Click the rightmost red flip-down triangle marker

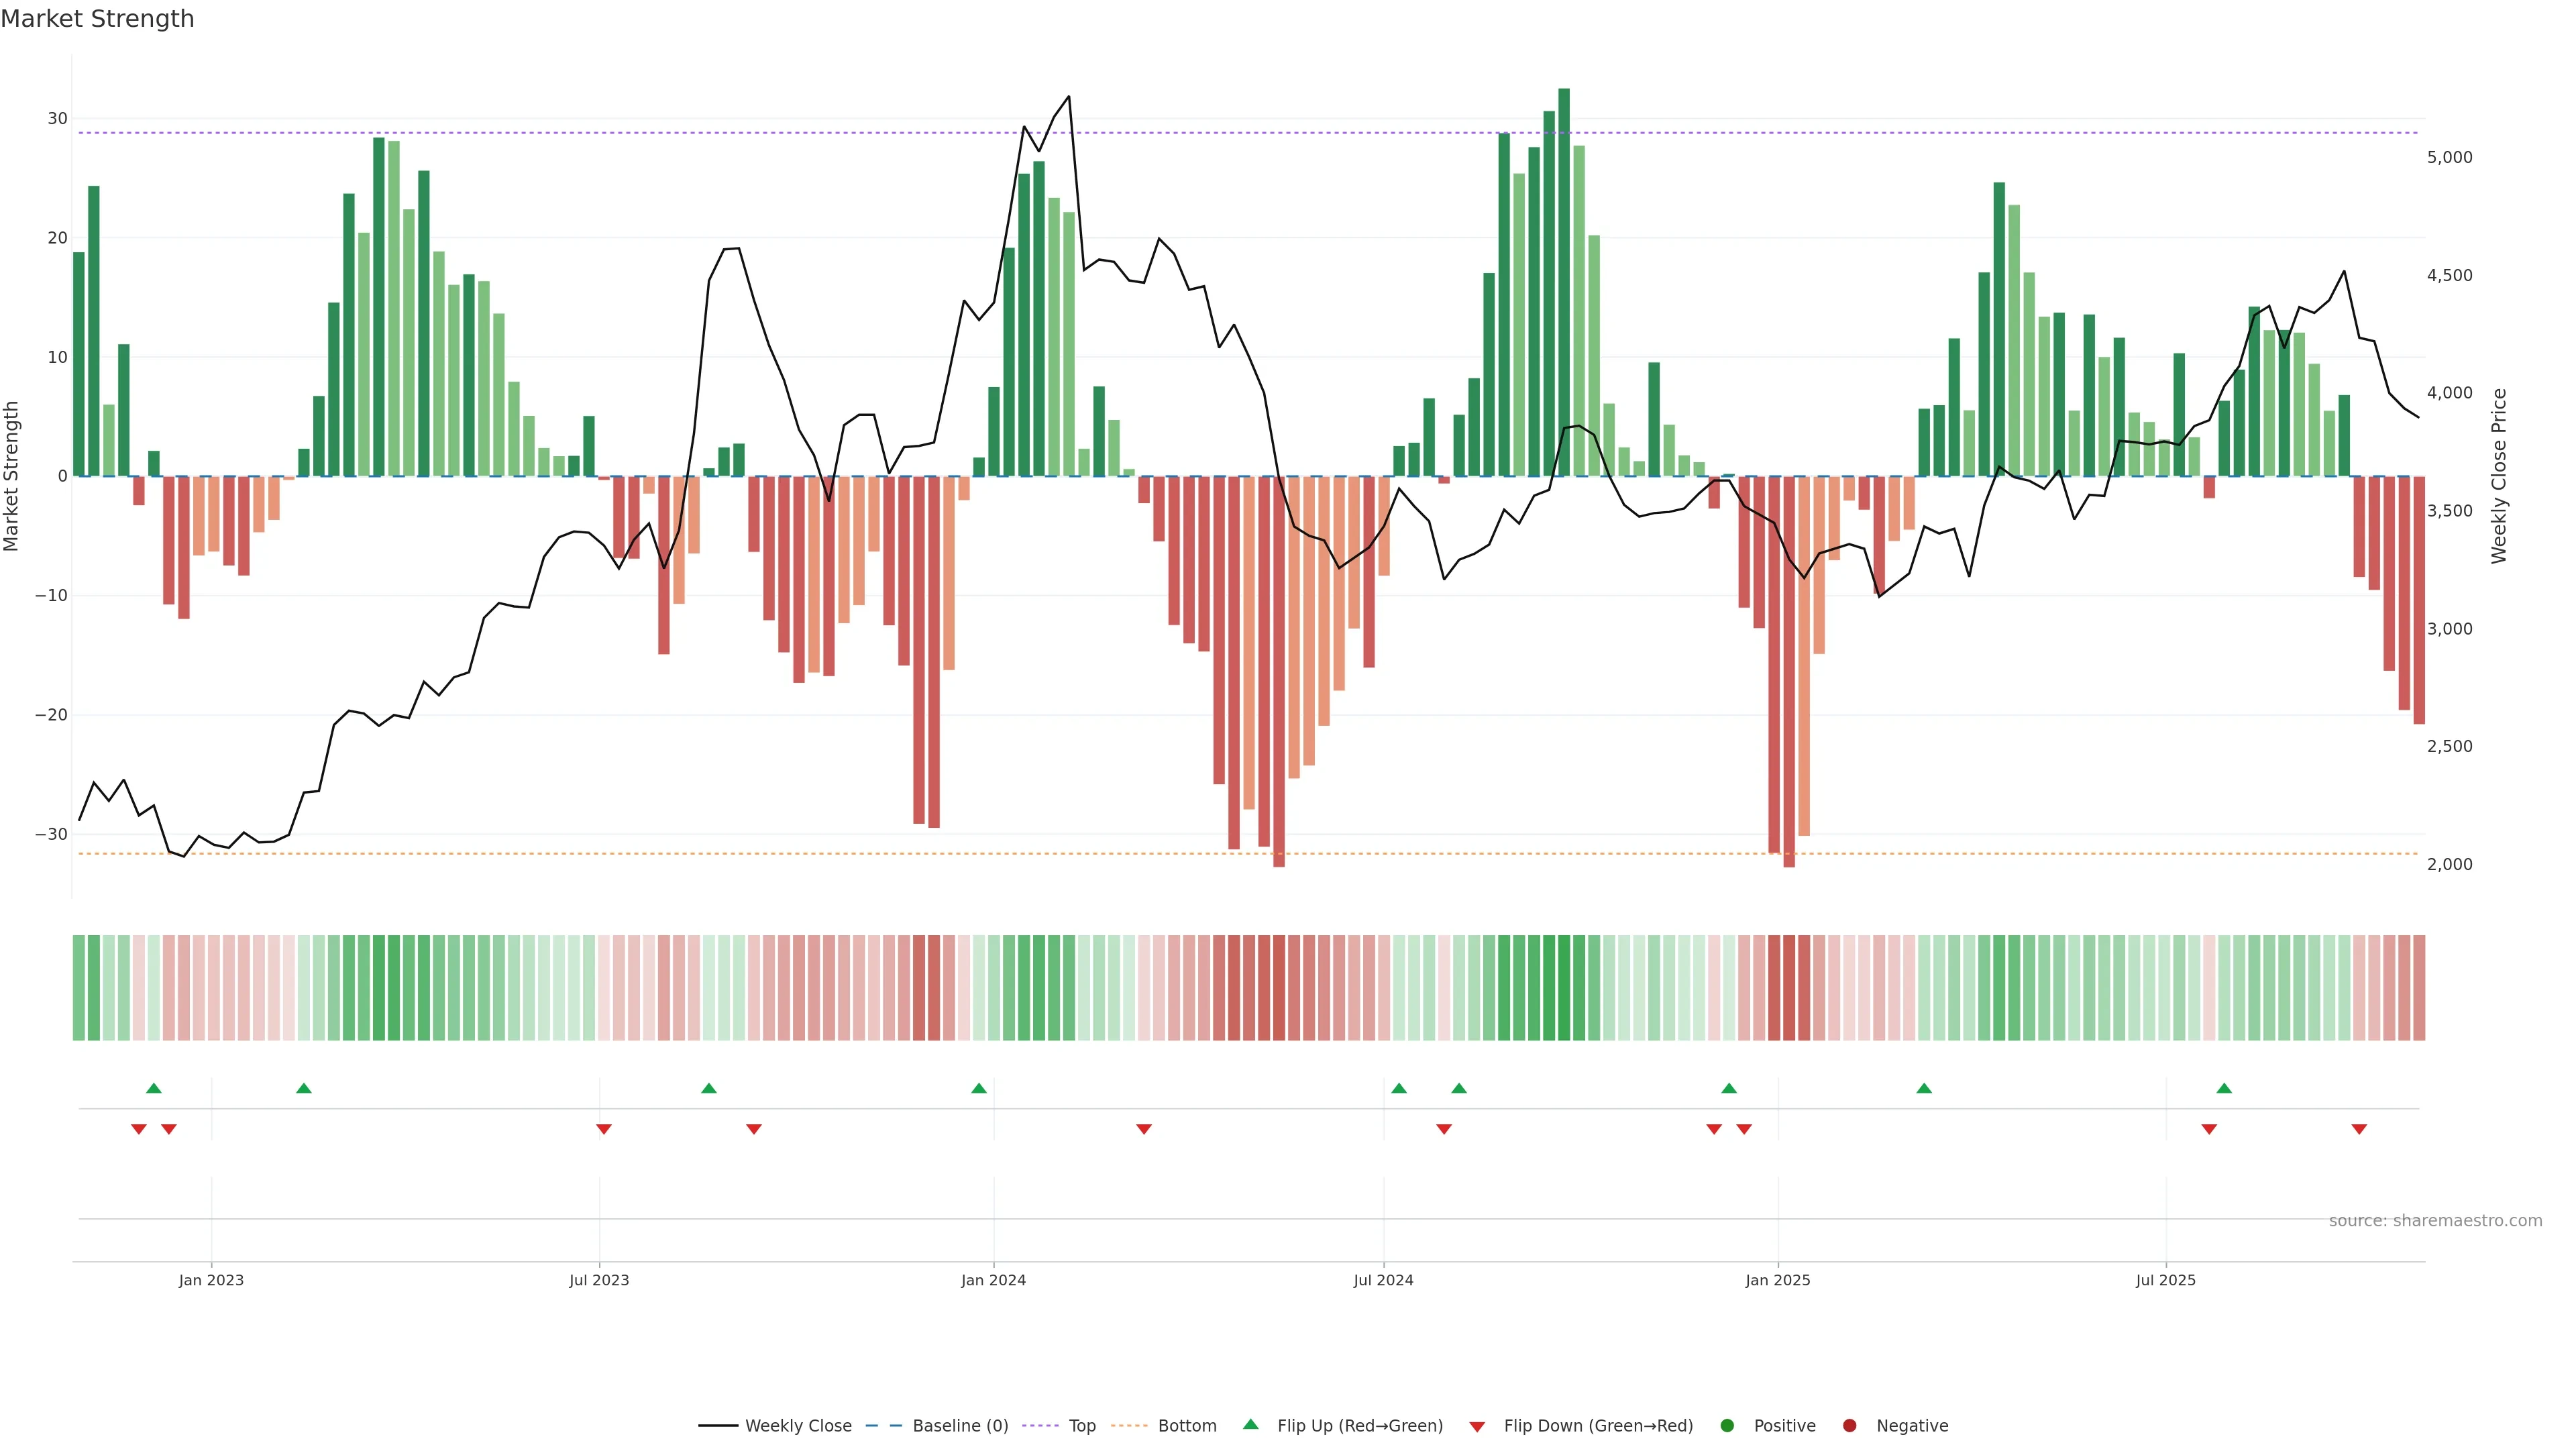[x=2359, y=1129]
